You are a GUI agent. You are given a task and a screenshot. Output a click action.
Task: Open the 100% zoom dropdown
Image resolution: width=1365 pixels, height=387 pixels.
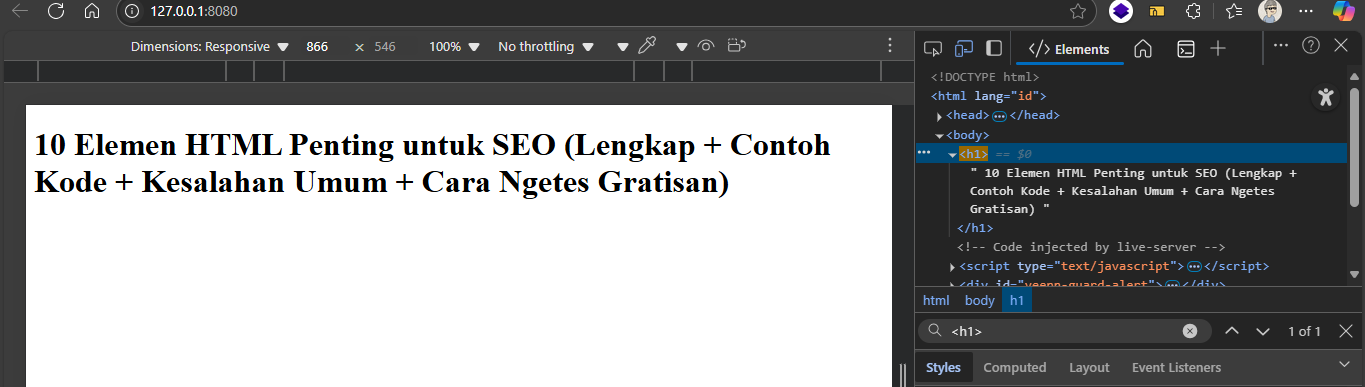[x=454, y=47]
